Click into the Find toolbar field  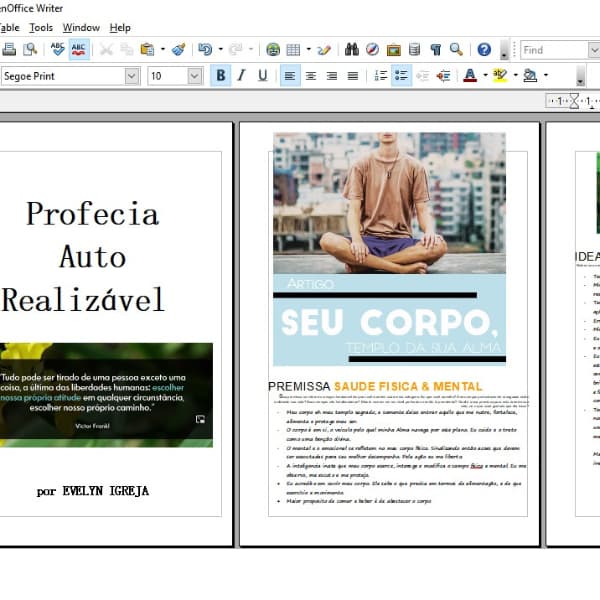[554, 50]
